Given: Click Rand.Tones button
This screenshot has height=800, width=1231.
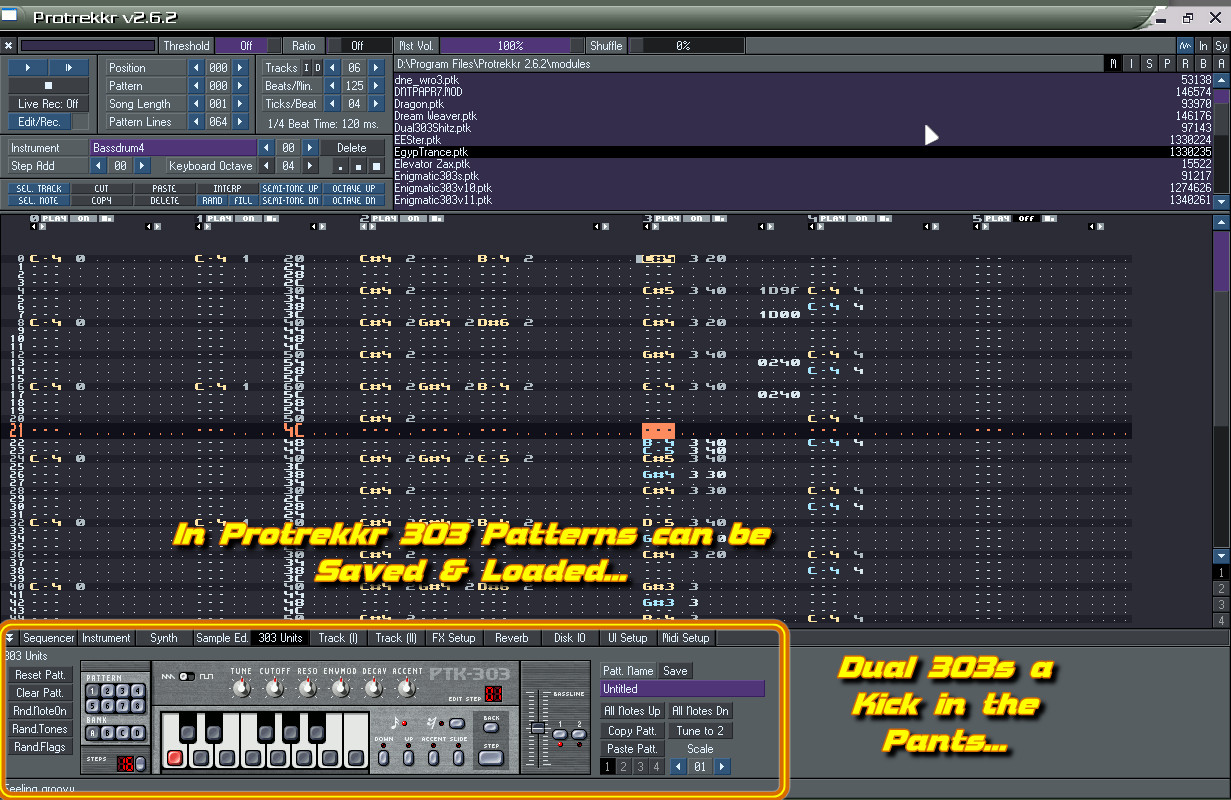Looking at the screenshot, I should point(40,729).
